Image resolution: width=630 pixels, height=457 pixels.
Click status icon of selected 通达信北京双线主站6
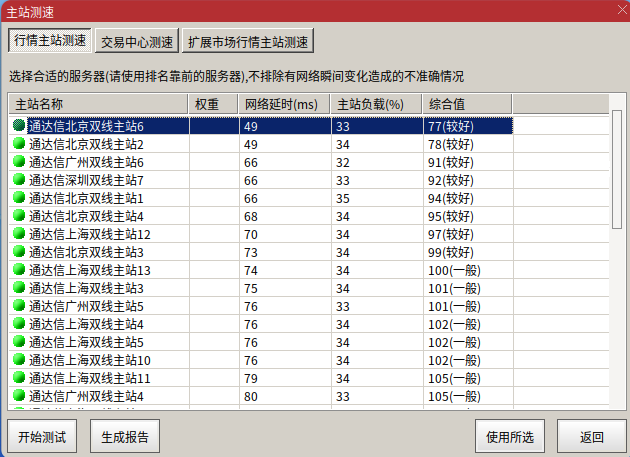19,125
